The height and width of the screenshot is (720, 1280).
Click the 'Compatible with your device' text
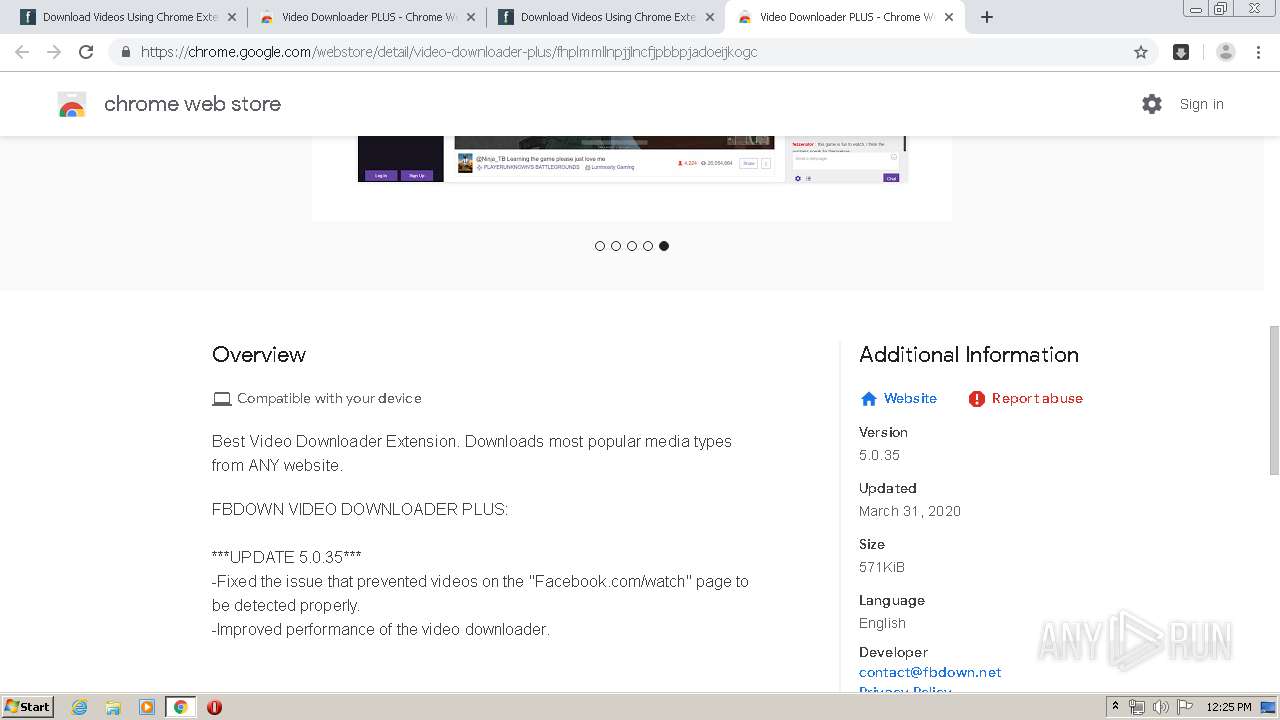329,398
